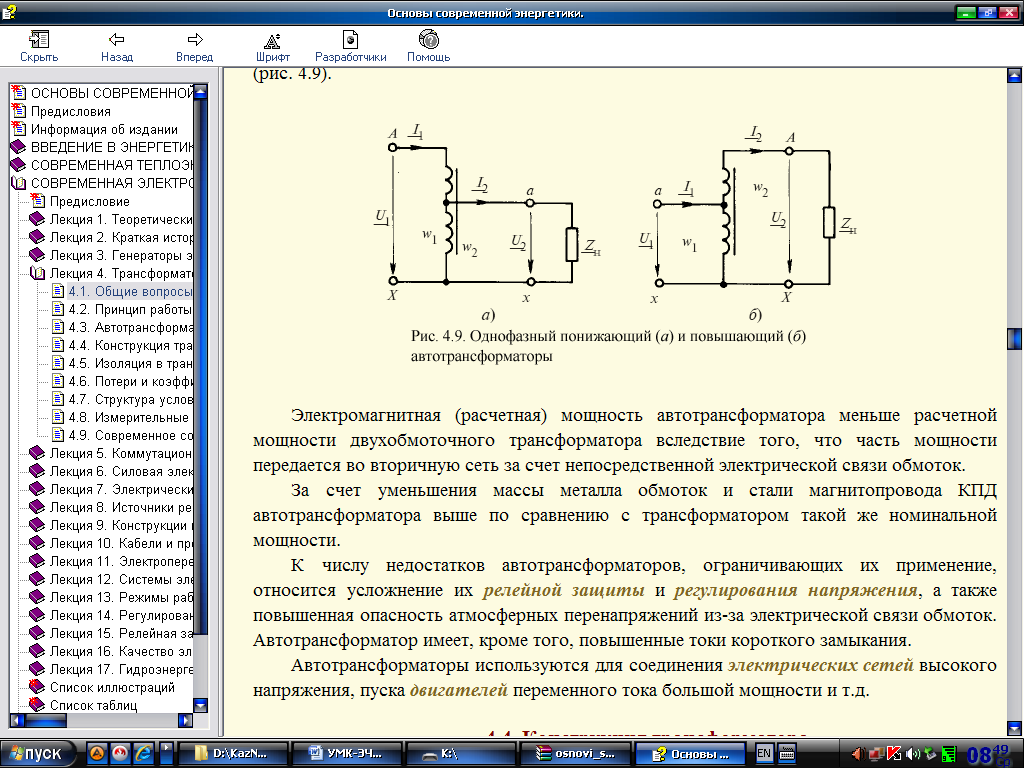Viewport: 1024px width, 768px height.
Task: Open the top-level Предисловия page
Action: [71, 112]
